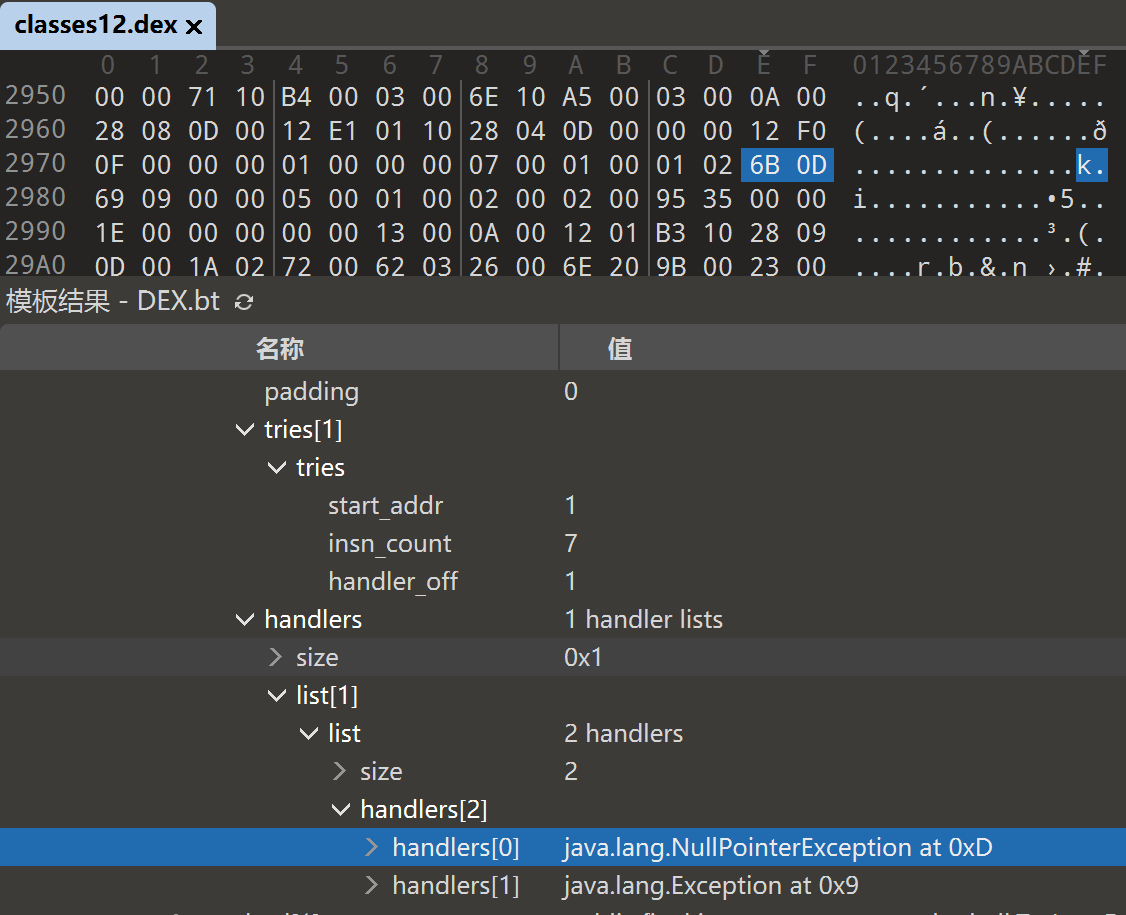Select hex byte 1E in row 2990
This screenshot has width=1126, height=915.
109,233
